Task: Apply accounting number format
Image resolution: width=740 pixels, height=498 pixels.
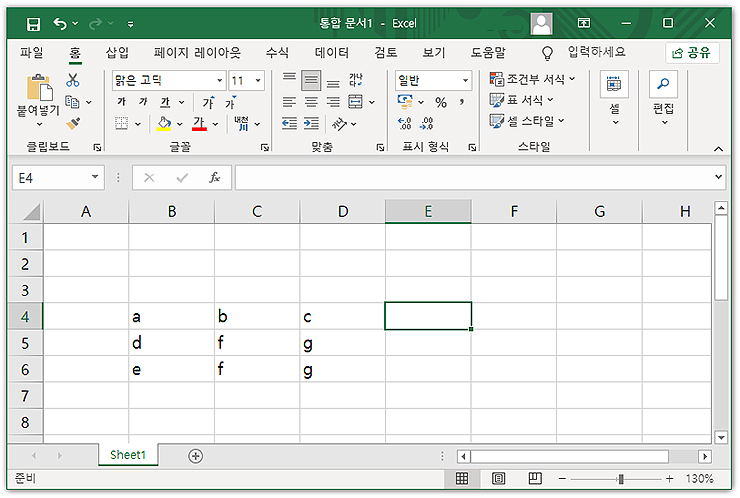Action: click(x=405, y=101)
